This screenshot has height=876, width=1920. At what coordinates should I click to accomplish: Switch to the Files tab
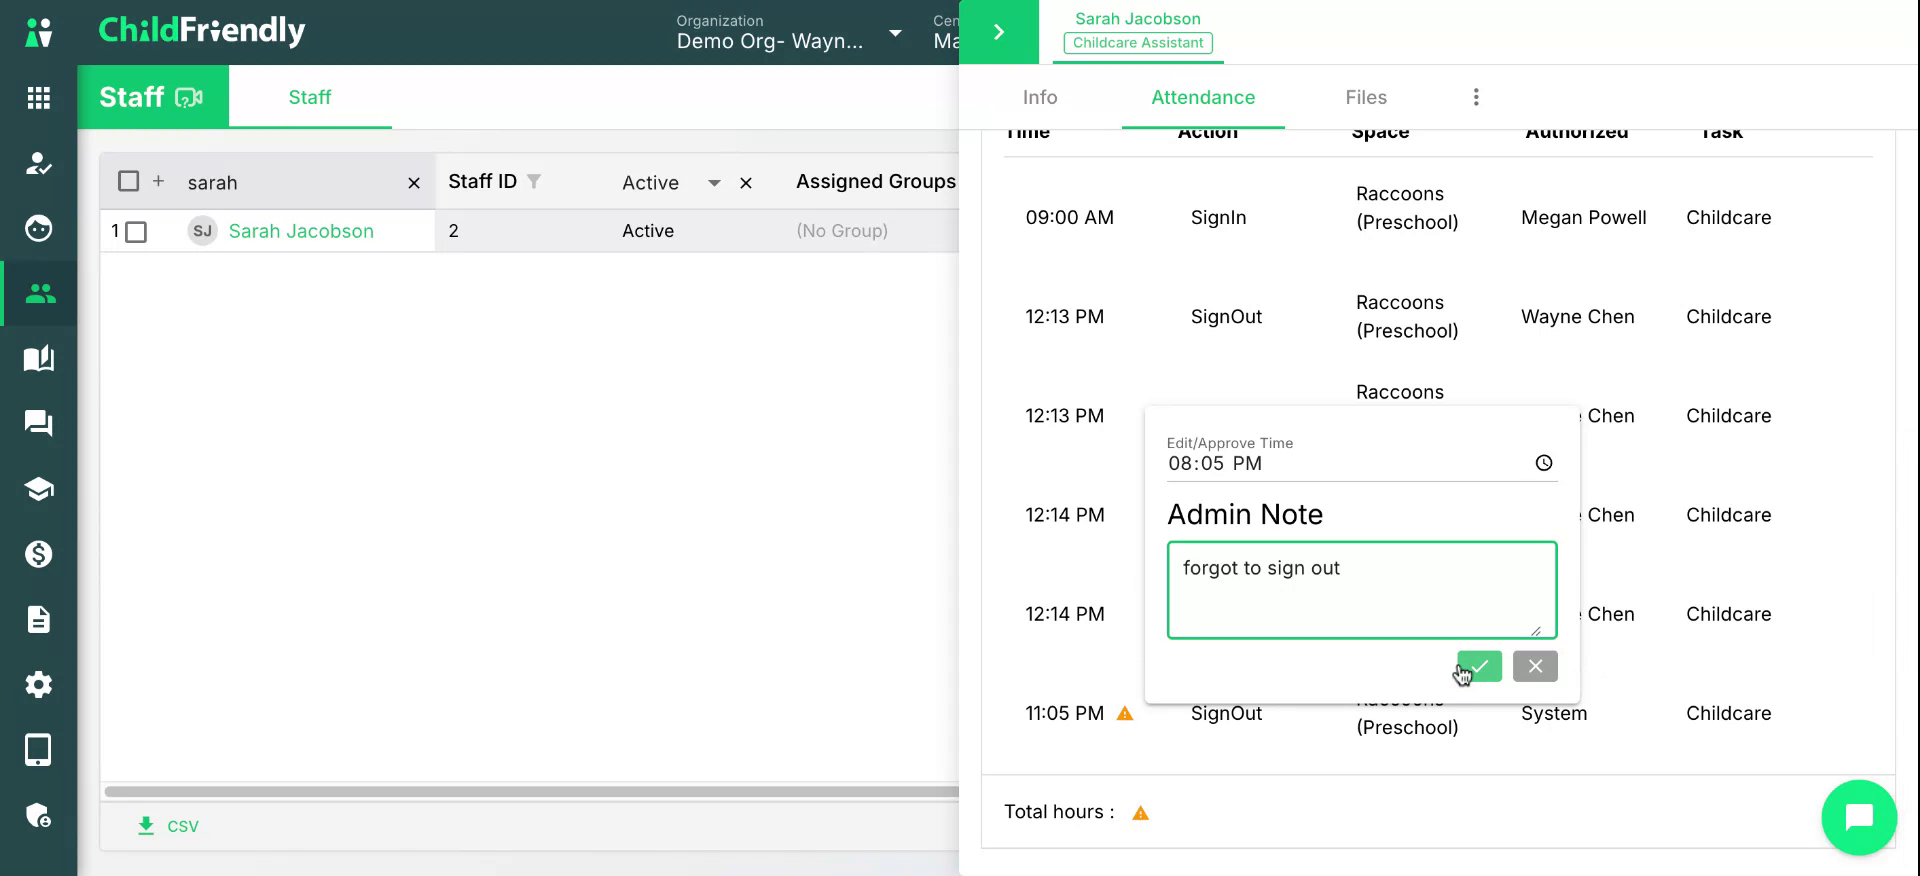pos(1366,97)
